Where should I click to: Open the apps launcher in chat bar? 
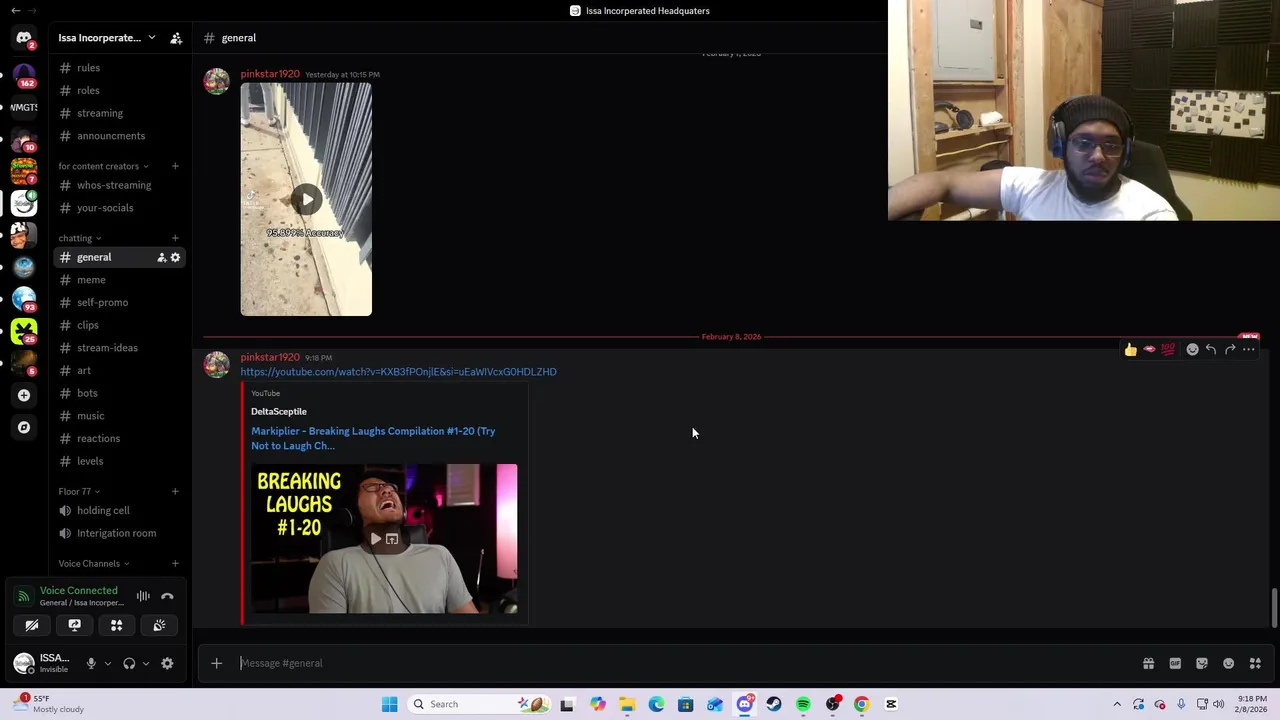(x=1255, y=663)
